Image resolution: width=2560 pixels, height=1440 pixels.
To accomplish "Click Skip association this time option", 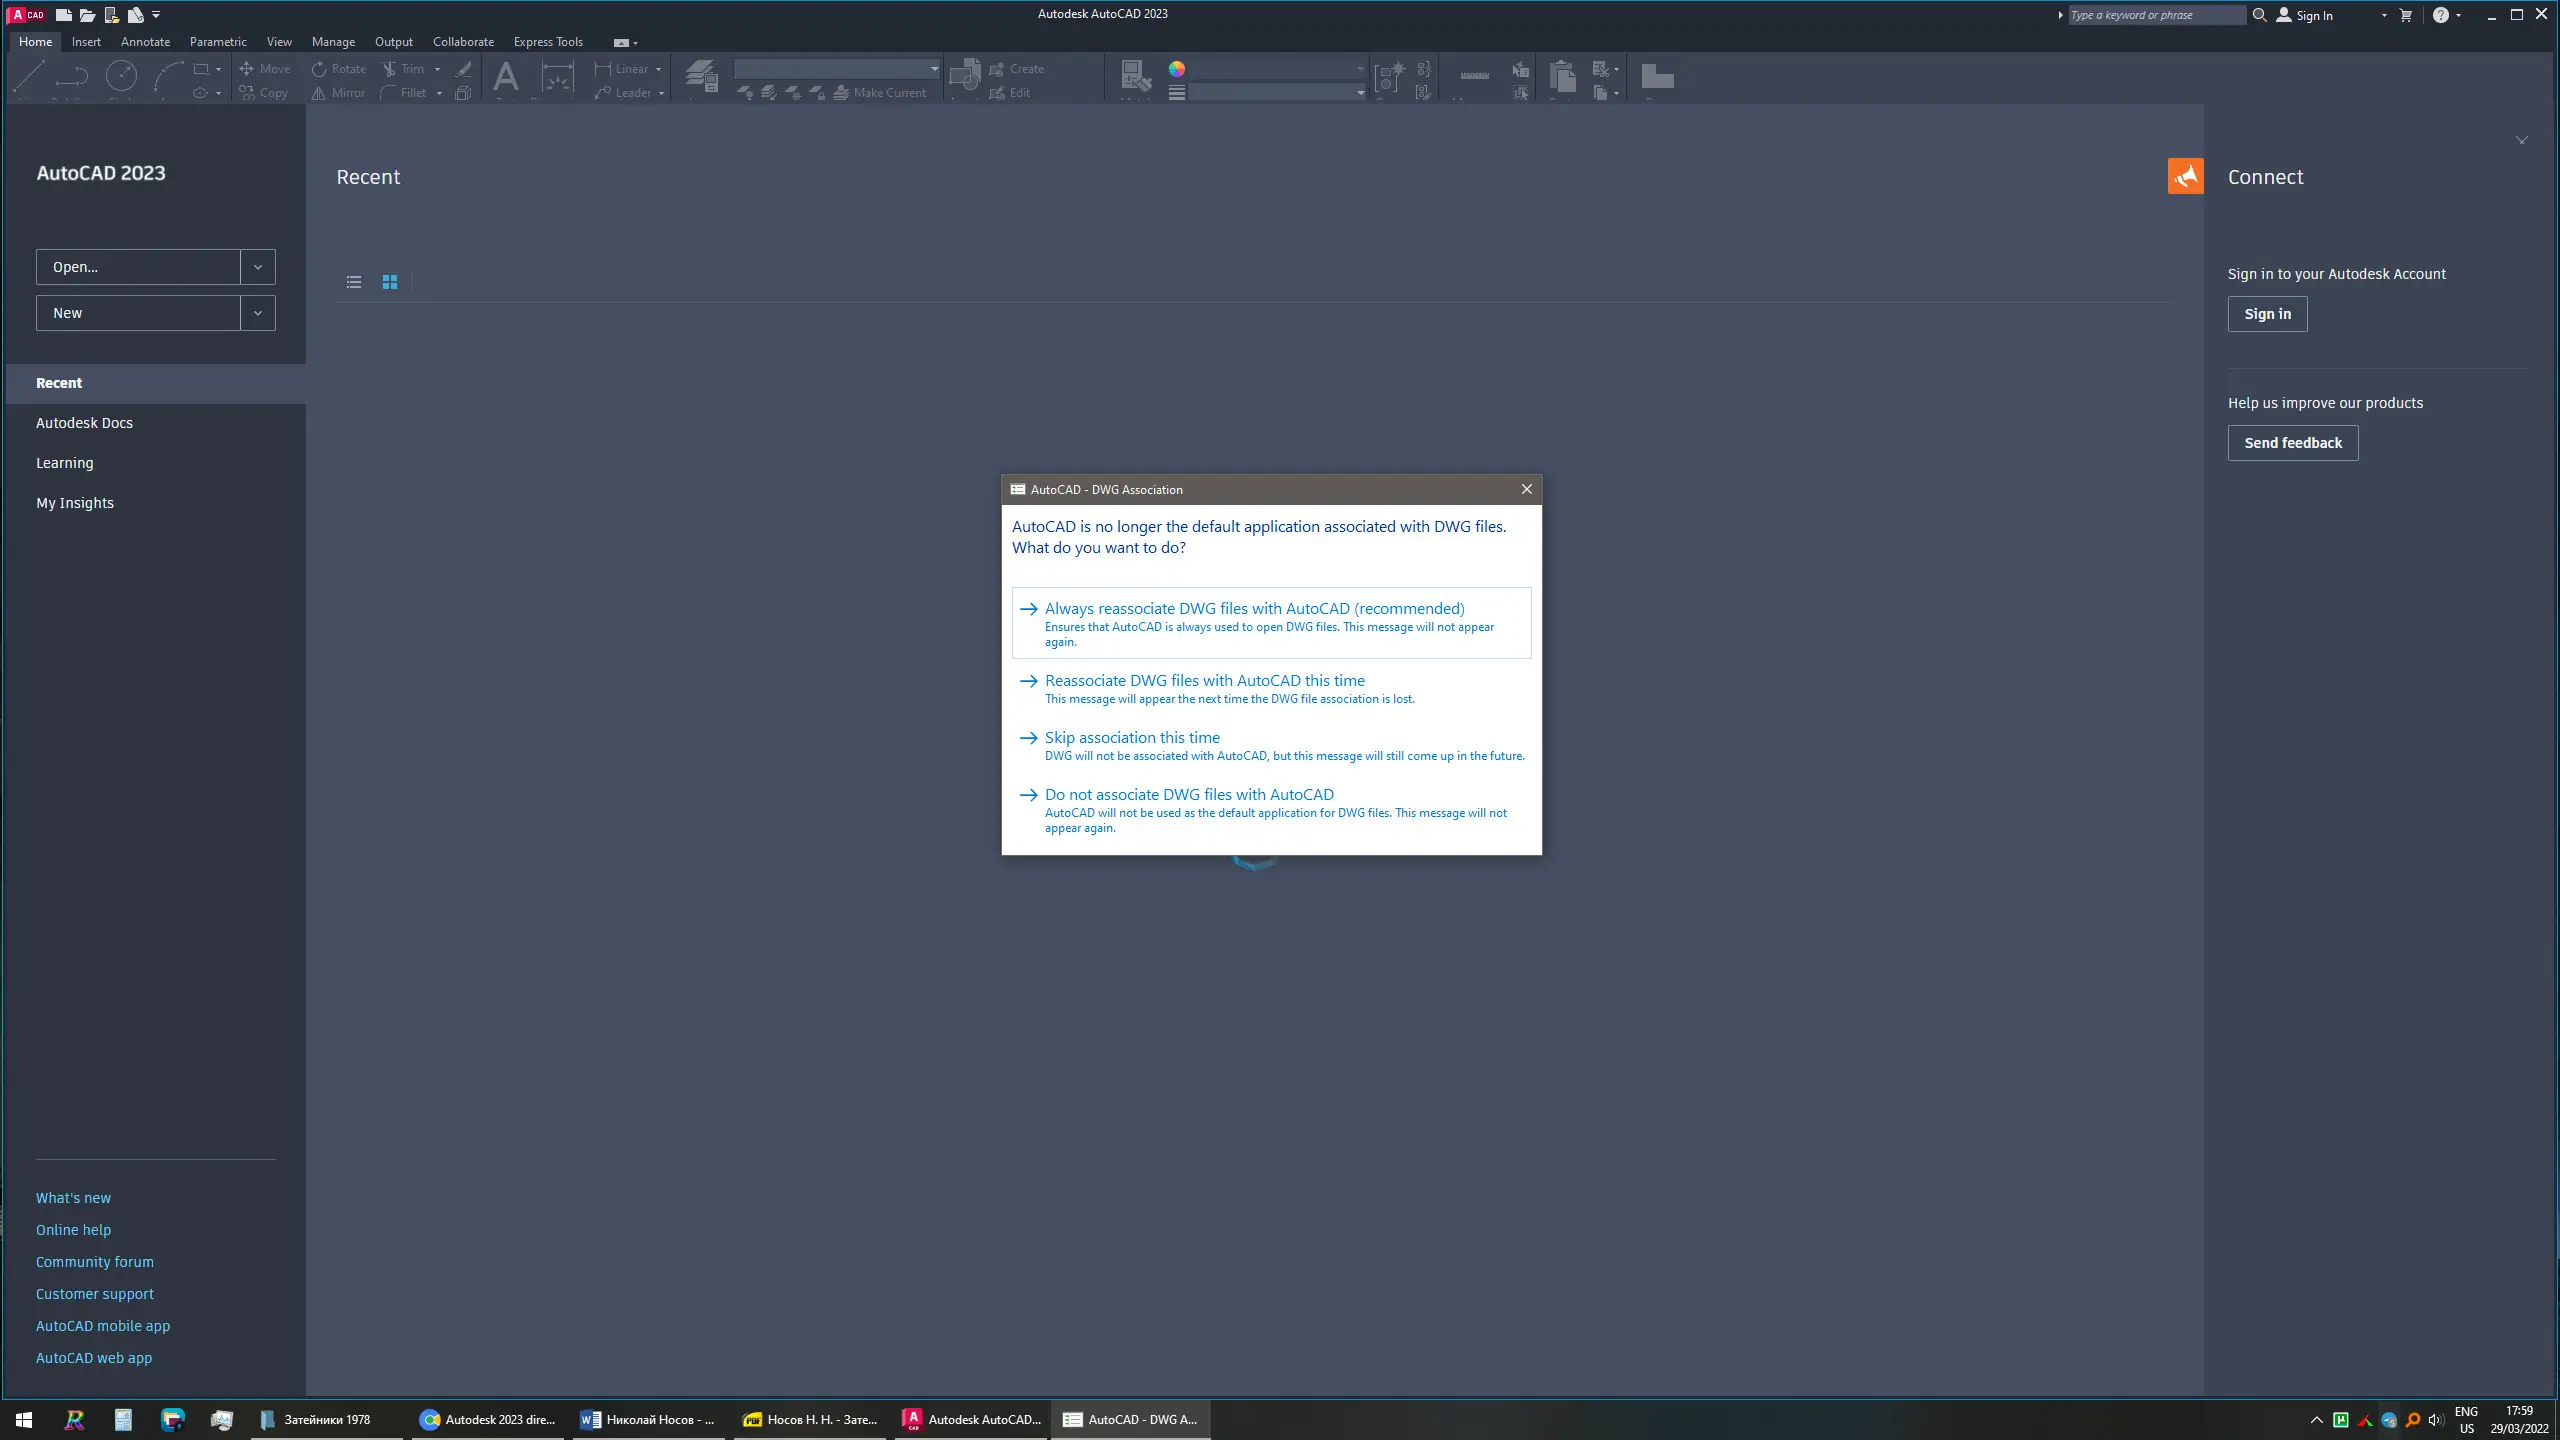I will click(x=1132, y=738).
